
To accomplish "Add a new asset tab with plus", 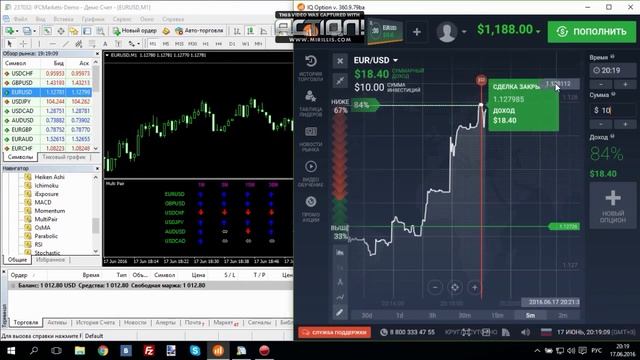I will 416,32.
